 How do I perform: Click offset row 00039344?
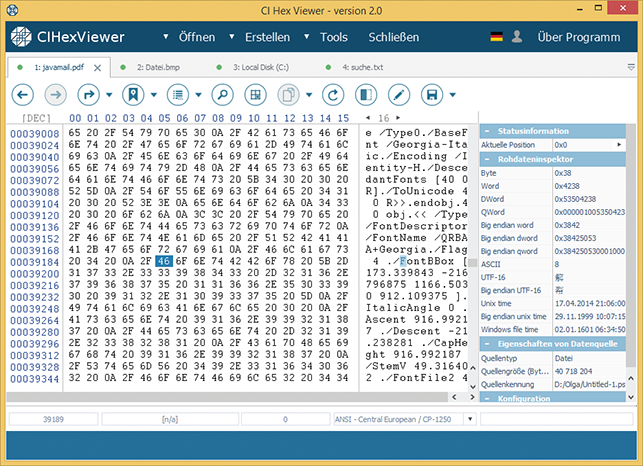tap(34, 379)
